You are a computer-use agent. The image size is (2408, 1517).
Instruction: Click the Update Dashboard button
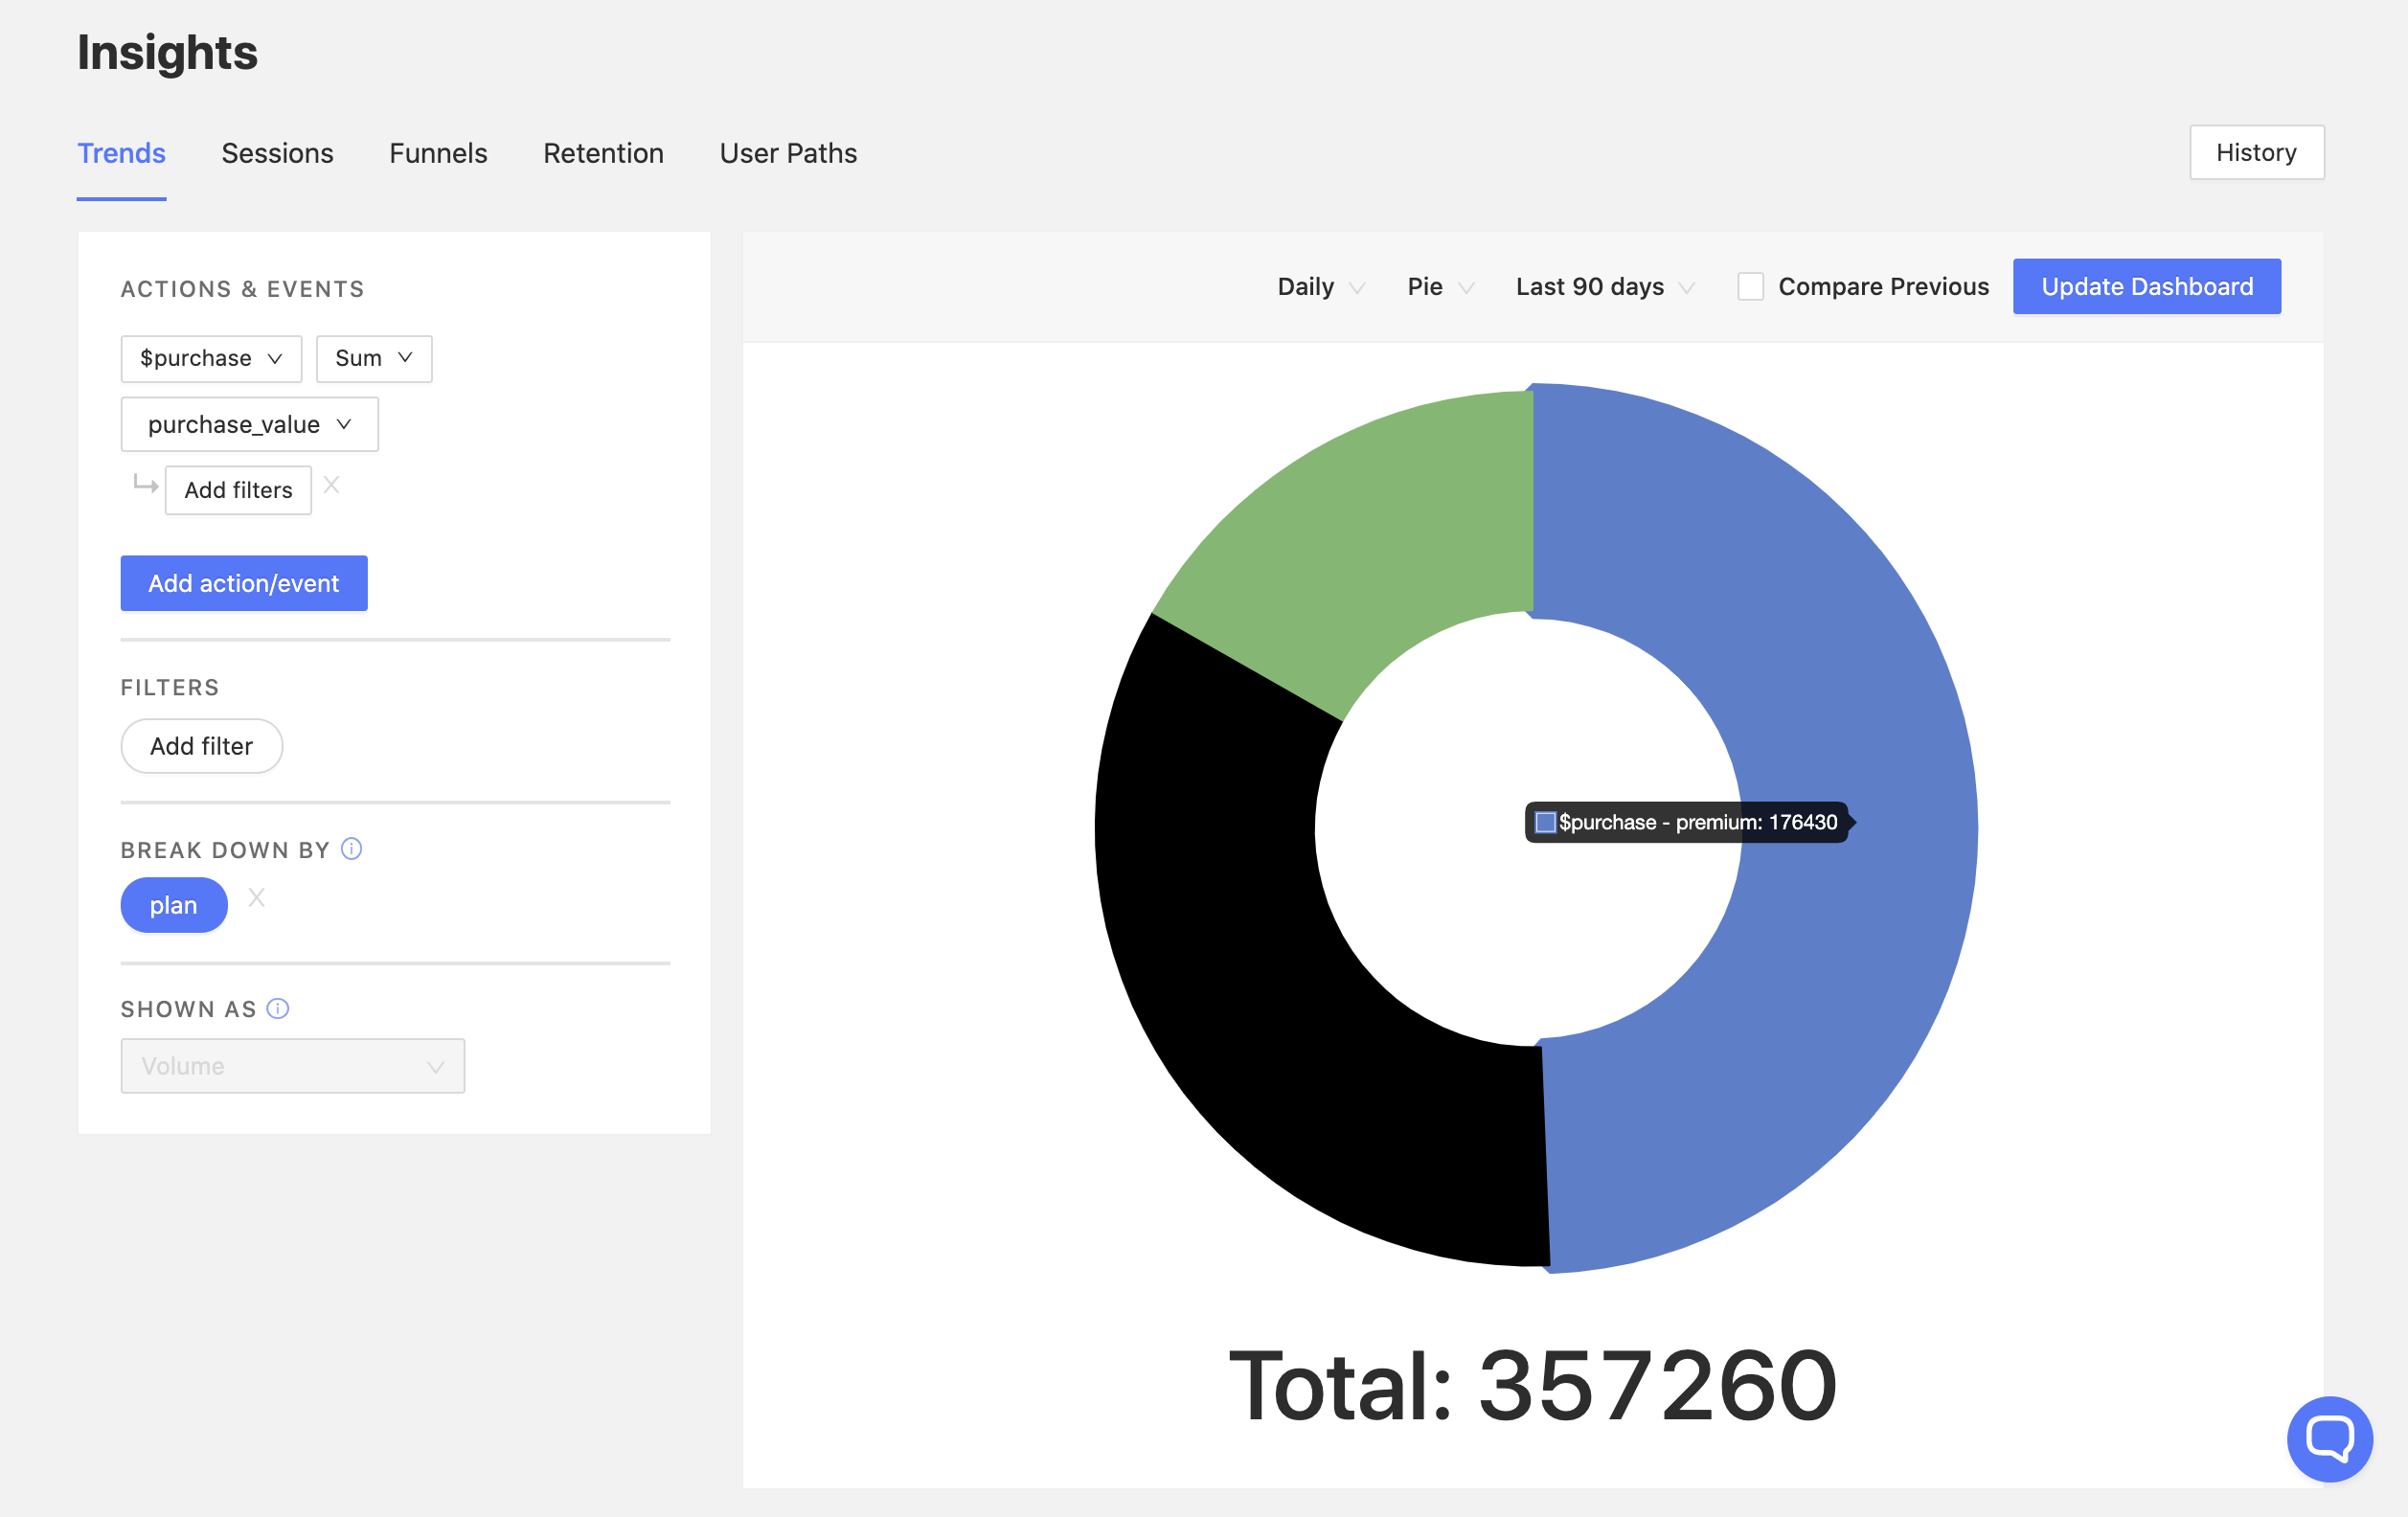(2146, 286)
